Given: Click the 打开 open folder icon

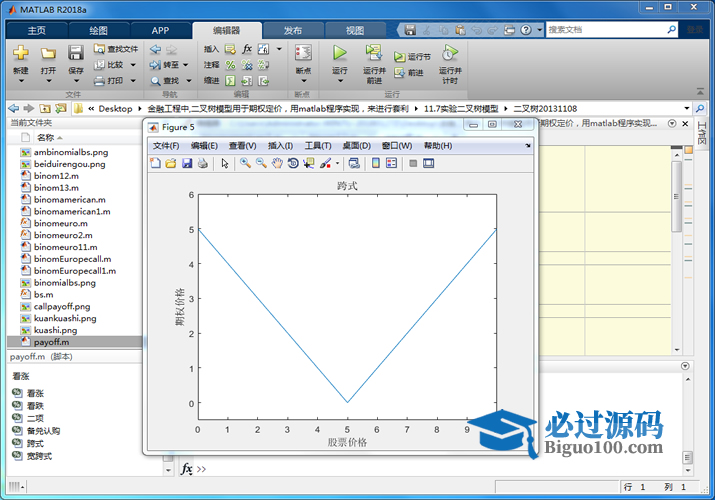Looking at the screenshot, I should pos(48,53).
